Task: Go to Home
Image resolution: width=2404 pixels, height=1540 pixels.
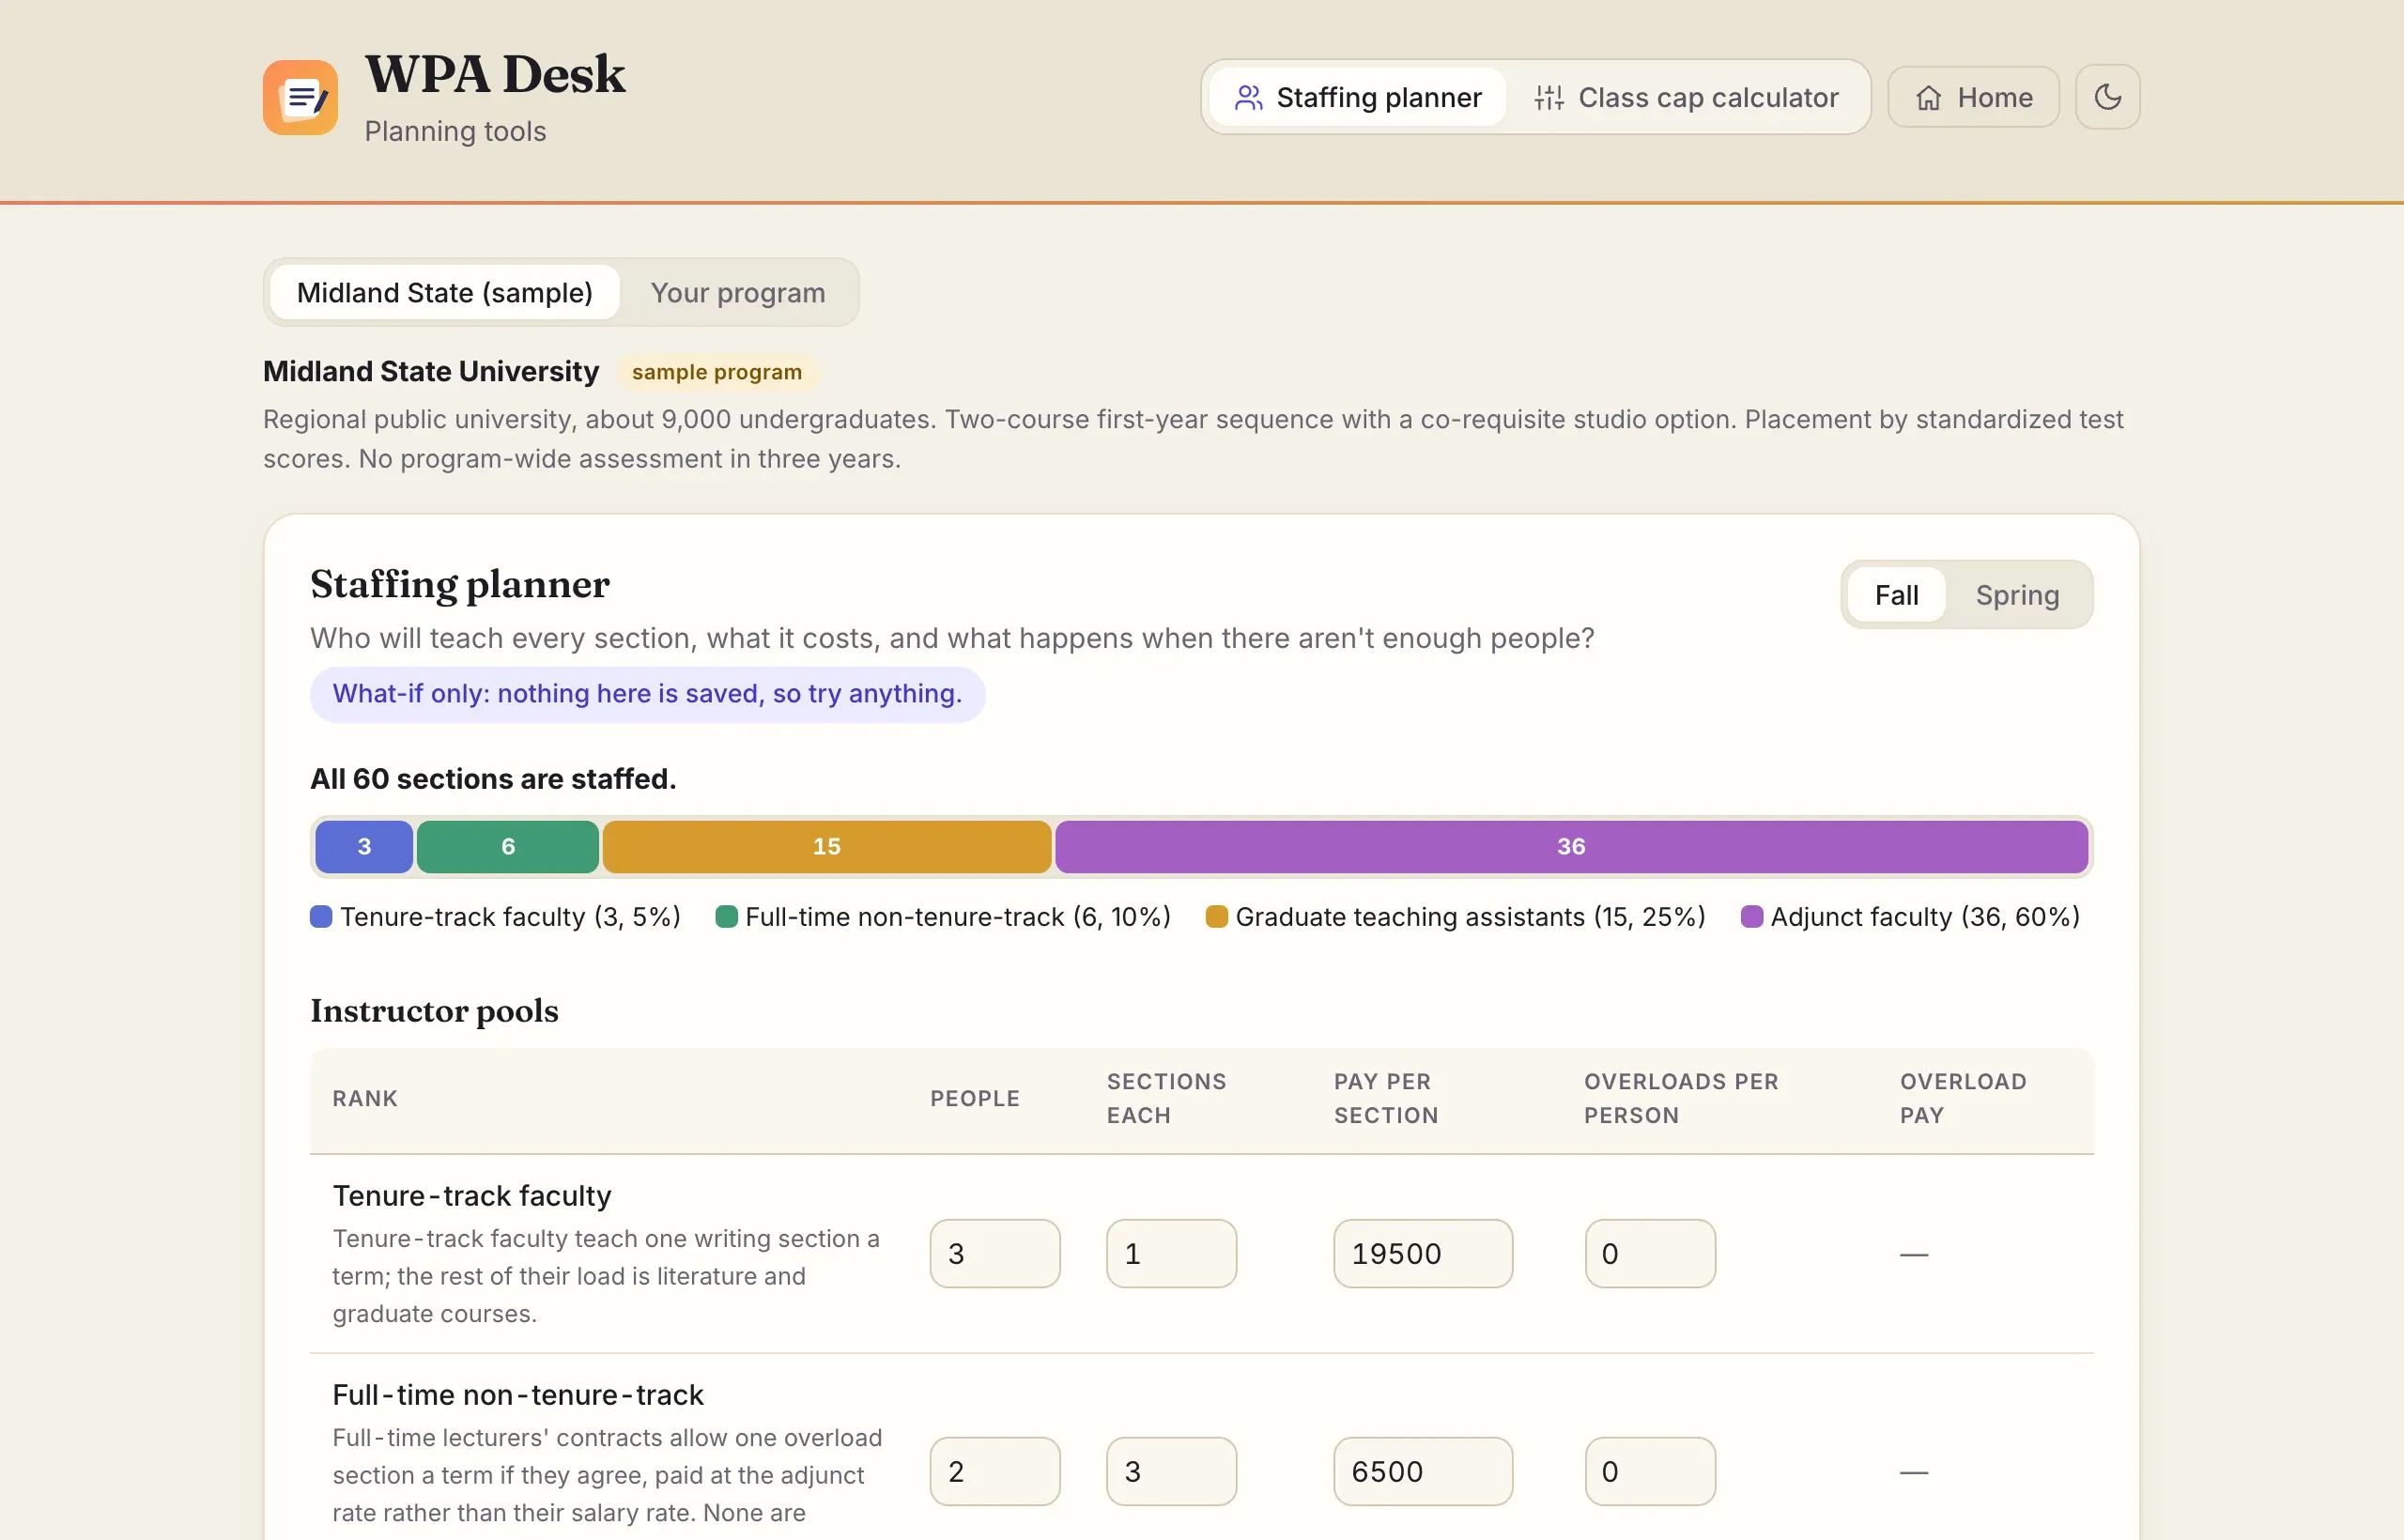Action: tap(1973, 97)
